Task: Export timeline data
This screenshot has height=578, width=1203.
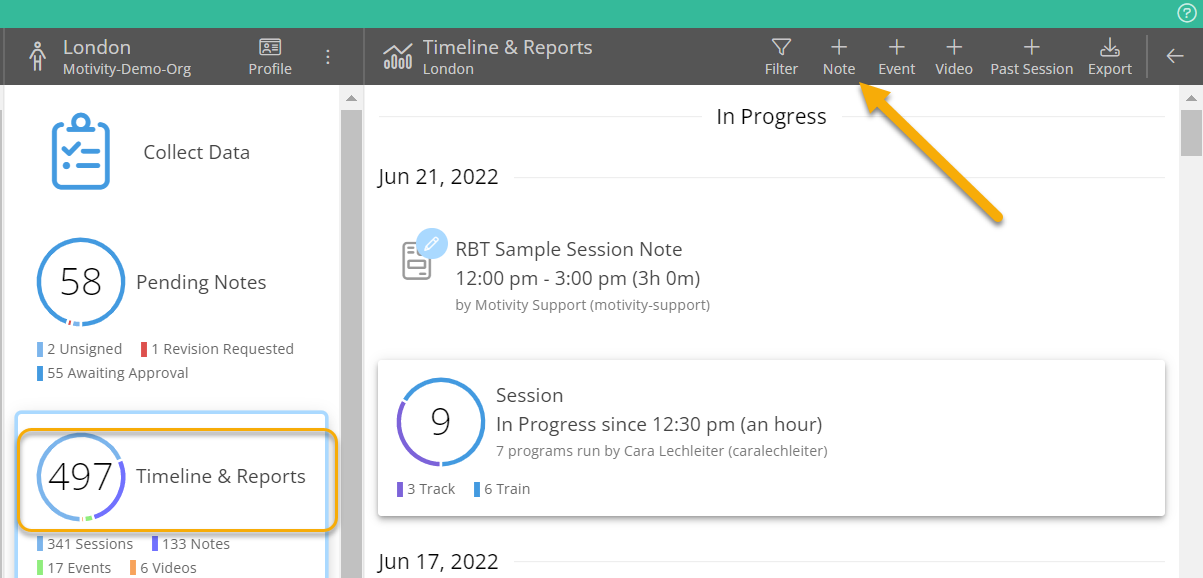Action: click(1109, 57)
